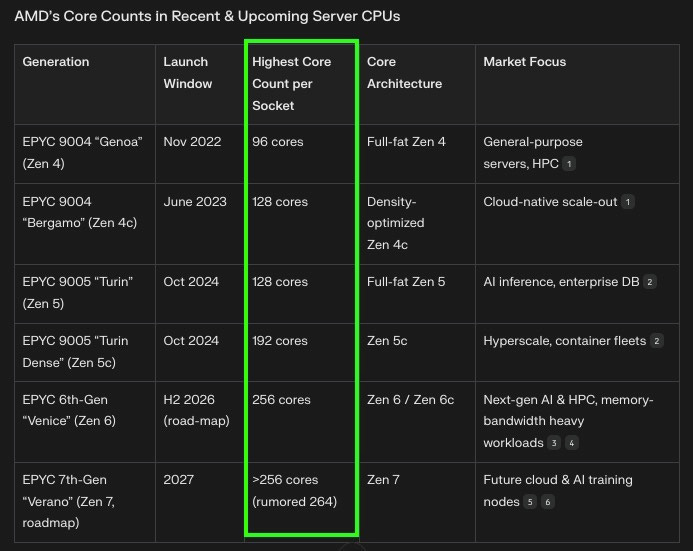Click the Nov 2022 launch date
The height and width of the screenshot is (551, 693).
pyautogui.click(x=192, y=142)
